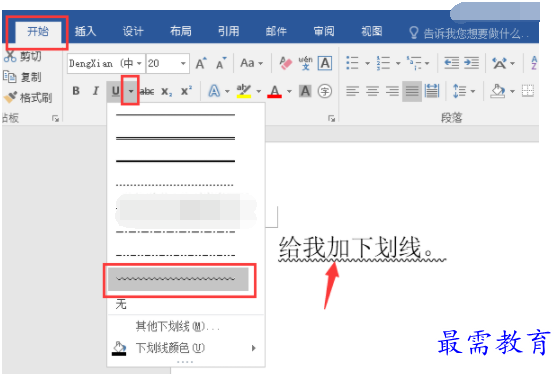Decrease paragraph indent
Screen dimensions: 559x374
[x=451, y=63]
